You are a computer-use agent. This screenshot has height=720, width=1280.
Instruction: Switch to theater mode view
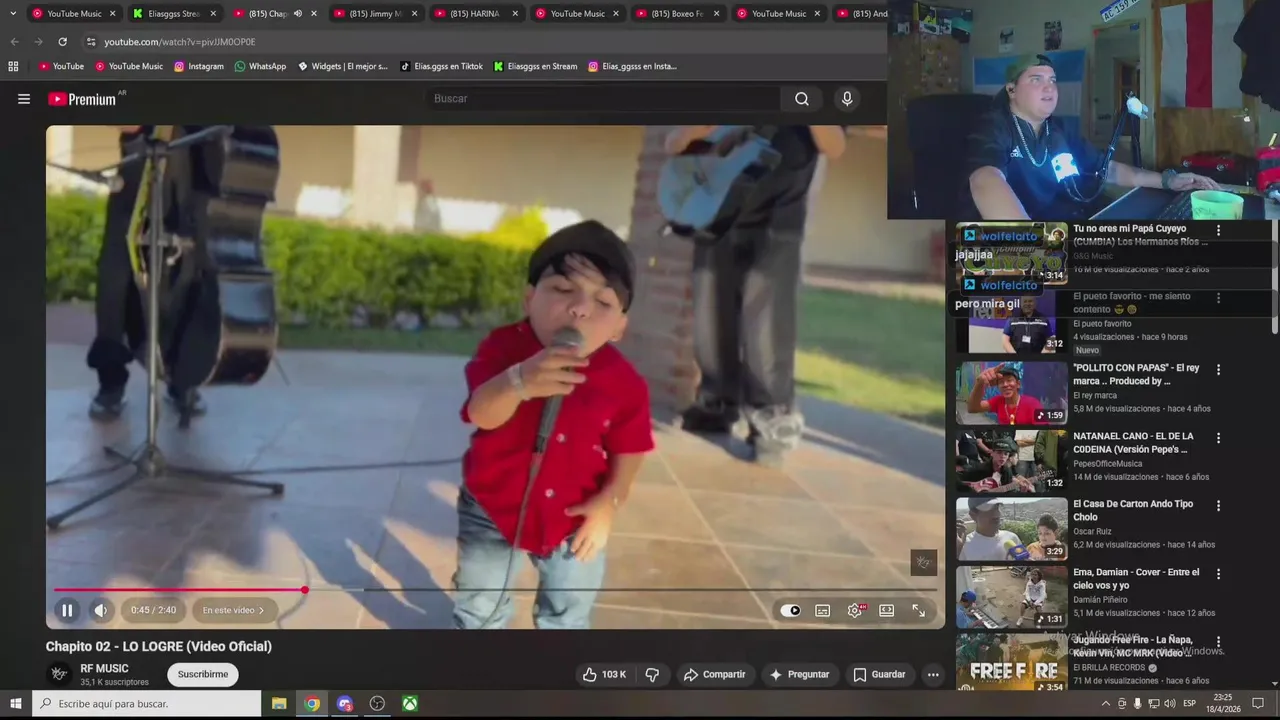[x=886, y=610]
